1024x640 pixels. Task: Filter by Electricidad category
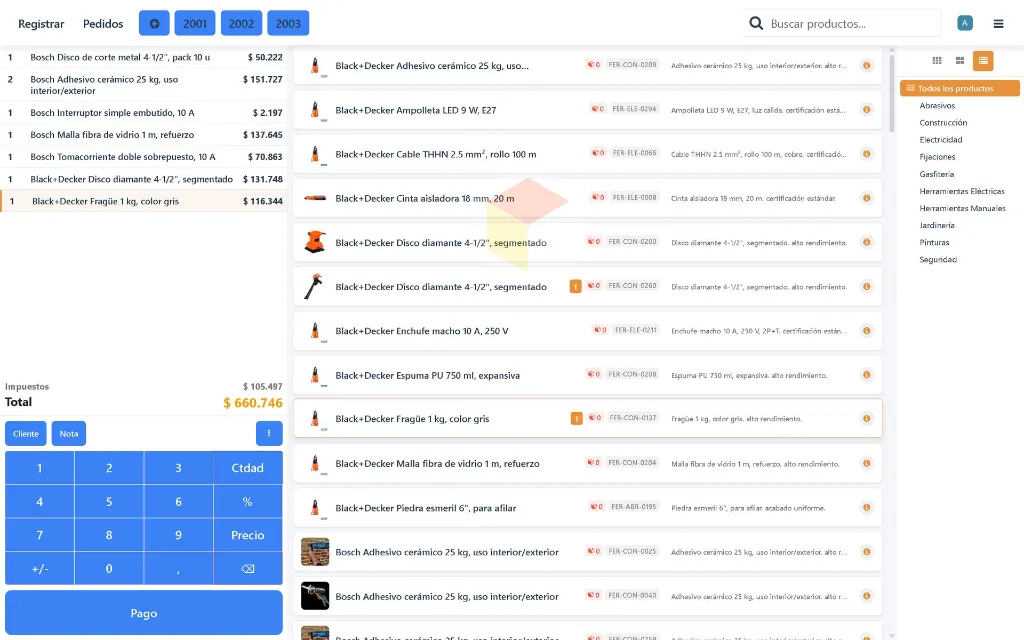pos(940,139)
